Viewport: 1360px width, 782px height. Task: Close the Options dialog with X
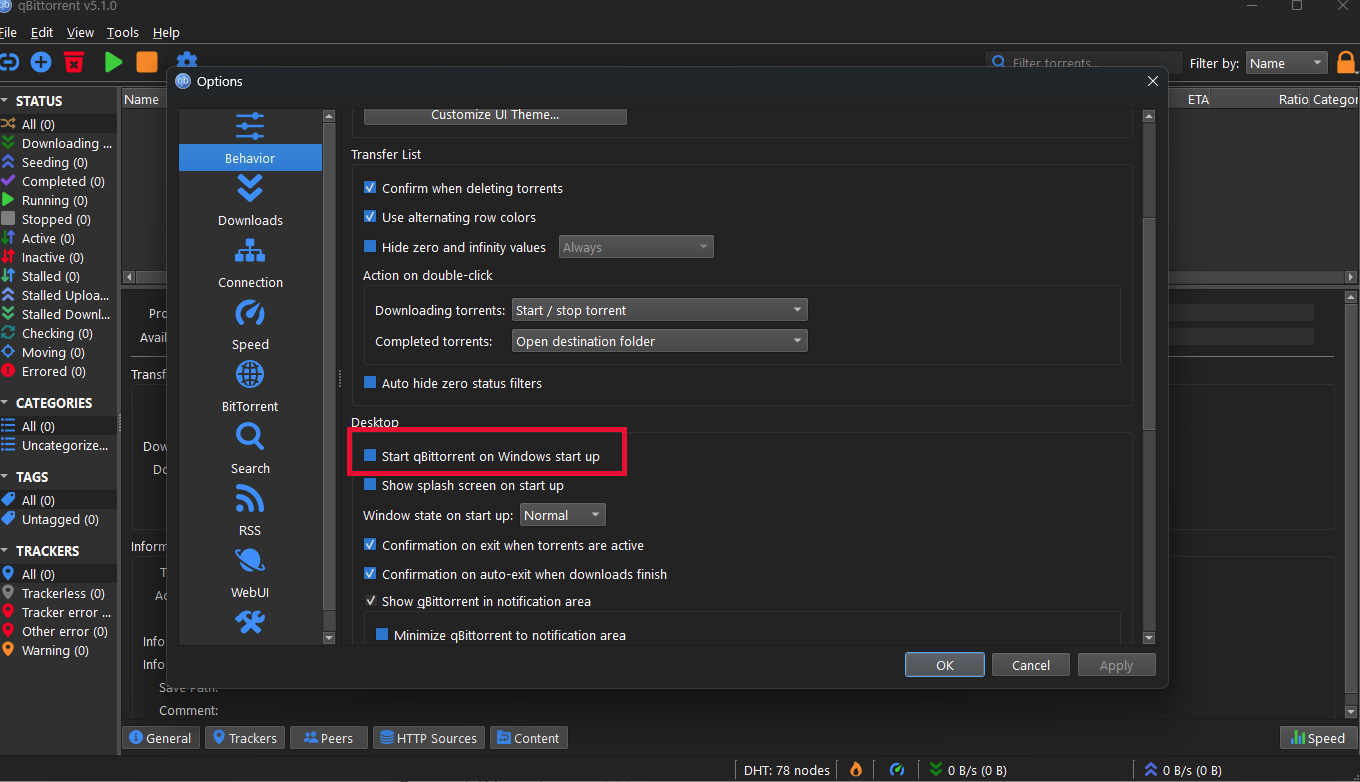(x=1152, y=81)
